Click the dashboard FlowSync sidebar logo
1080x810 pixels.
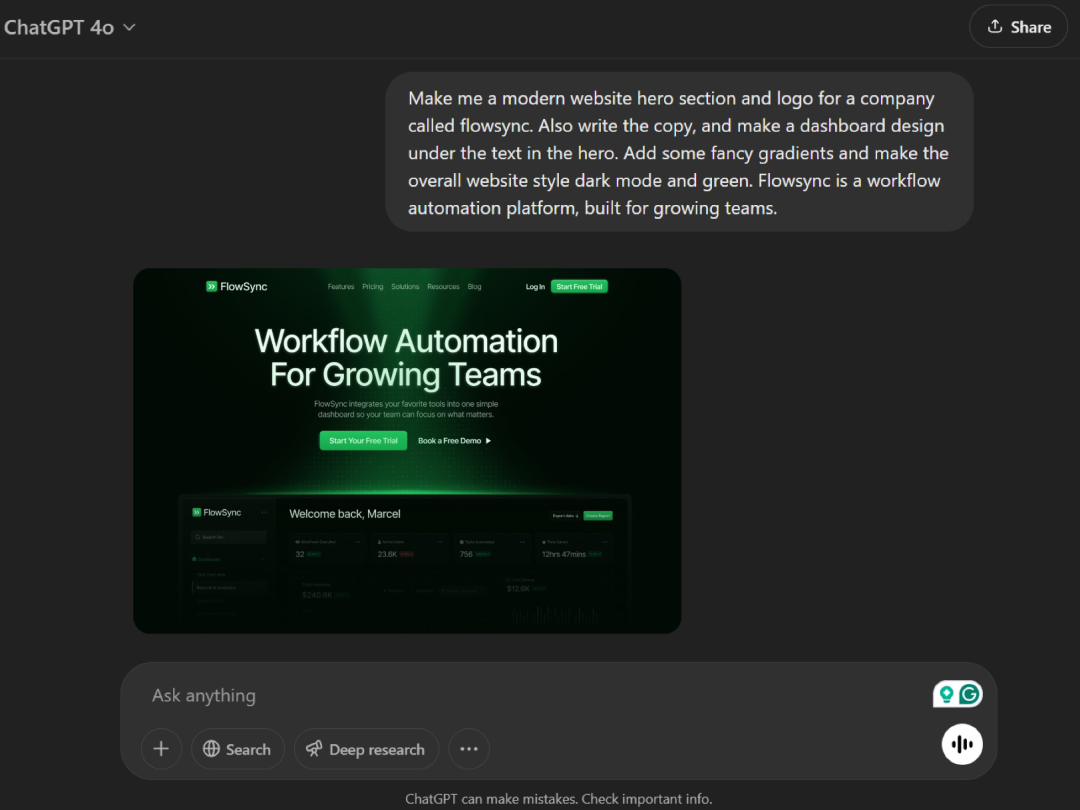tap(216, 512)
